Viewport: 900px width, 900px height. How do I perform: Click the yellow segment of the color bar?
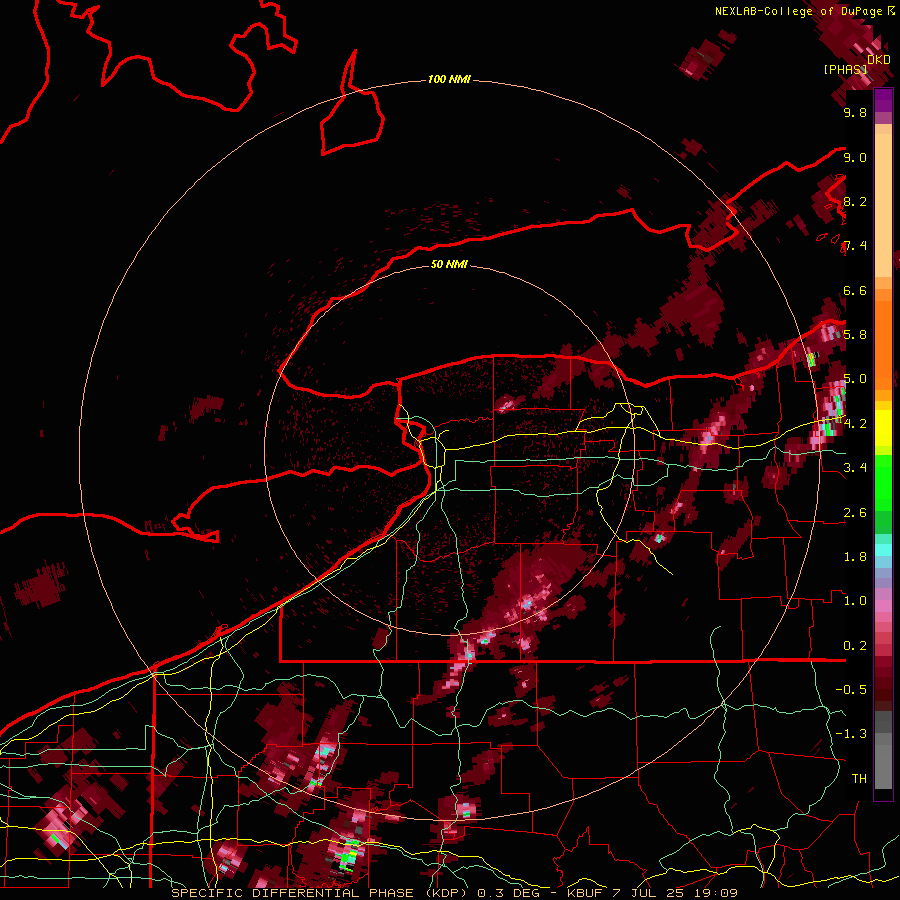click(883, 428)
